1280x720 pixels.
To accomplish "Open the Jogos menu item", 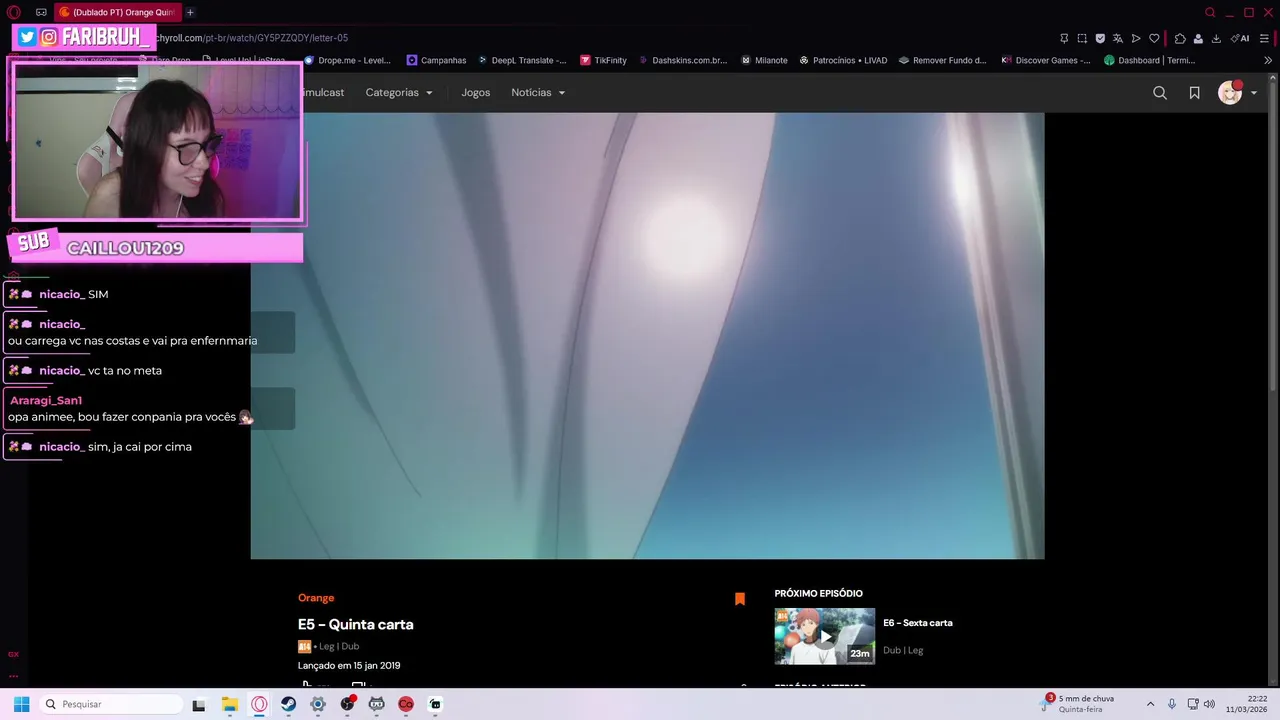I will coord(476,93).
